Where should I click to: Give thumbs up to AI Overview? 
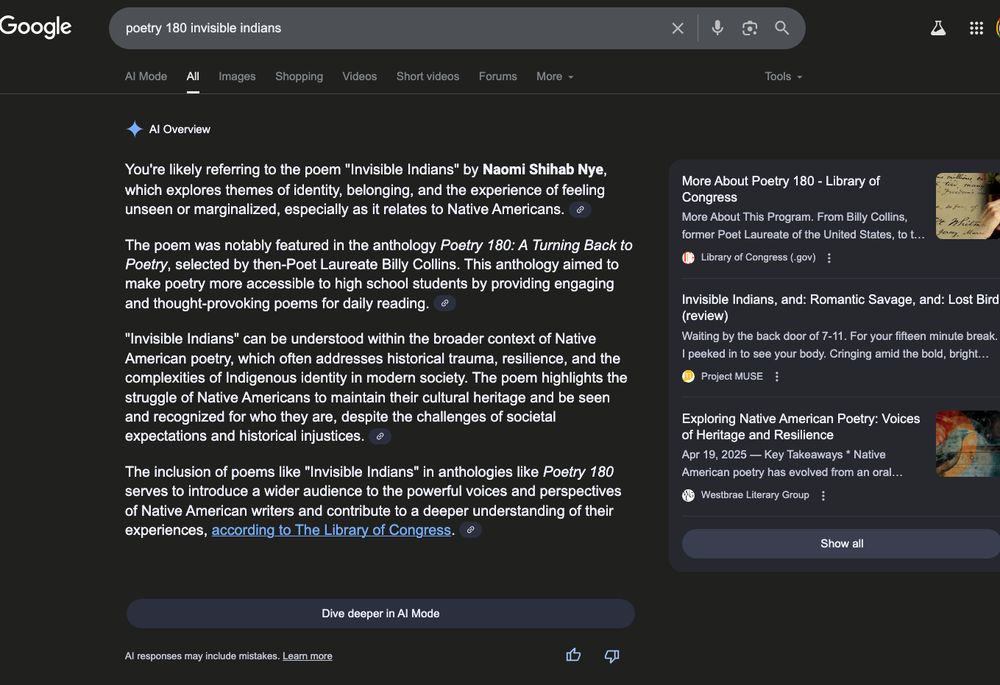573,655
